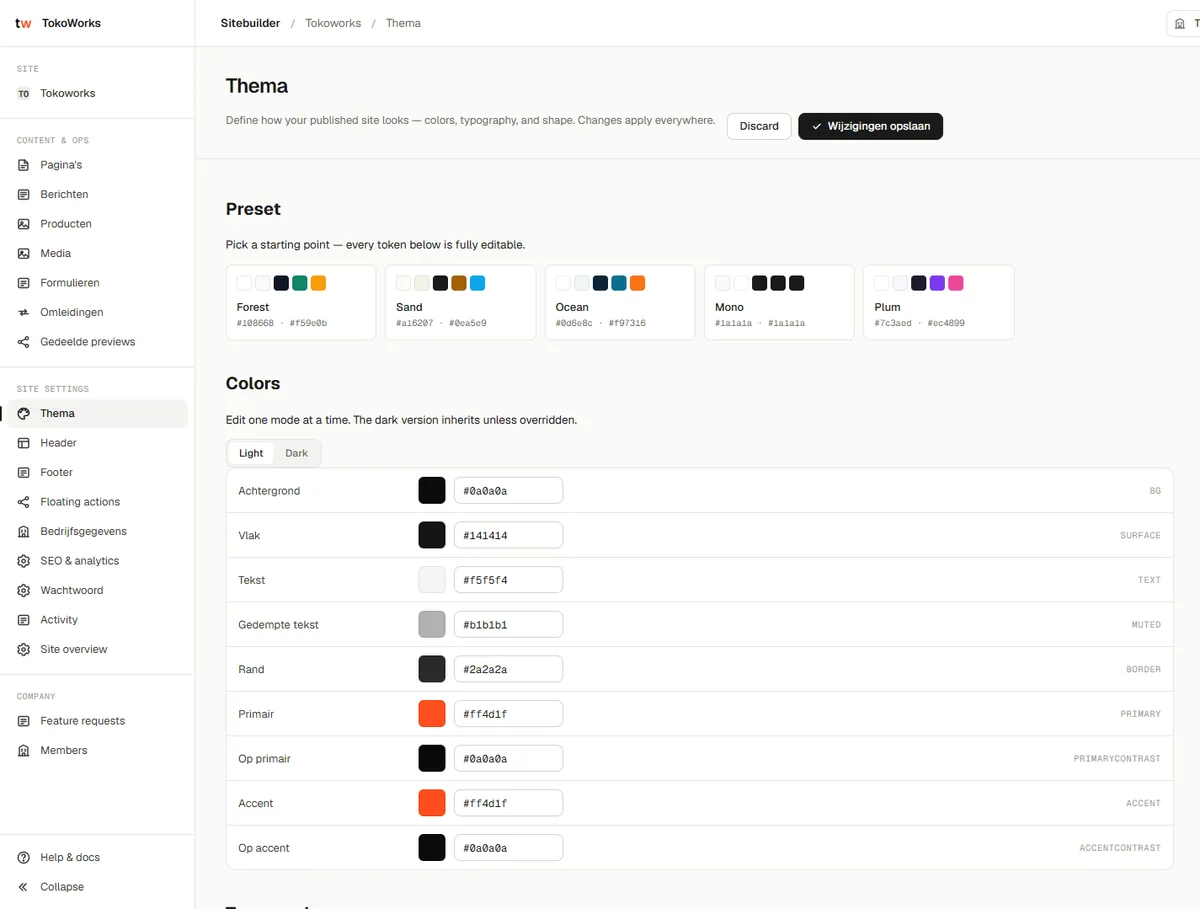Navigate to Sitebuilder breadcrumb
This screenshot has width=1200, height=909.
[250, 23]
